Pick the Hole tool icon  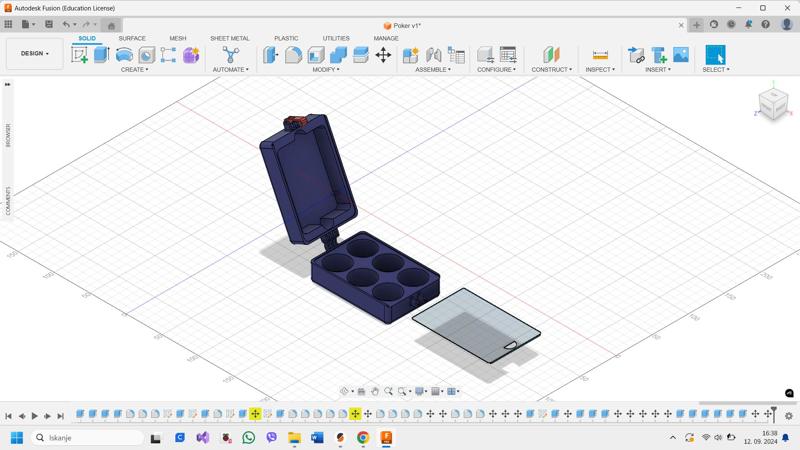click(146, 55)
